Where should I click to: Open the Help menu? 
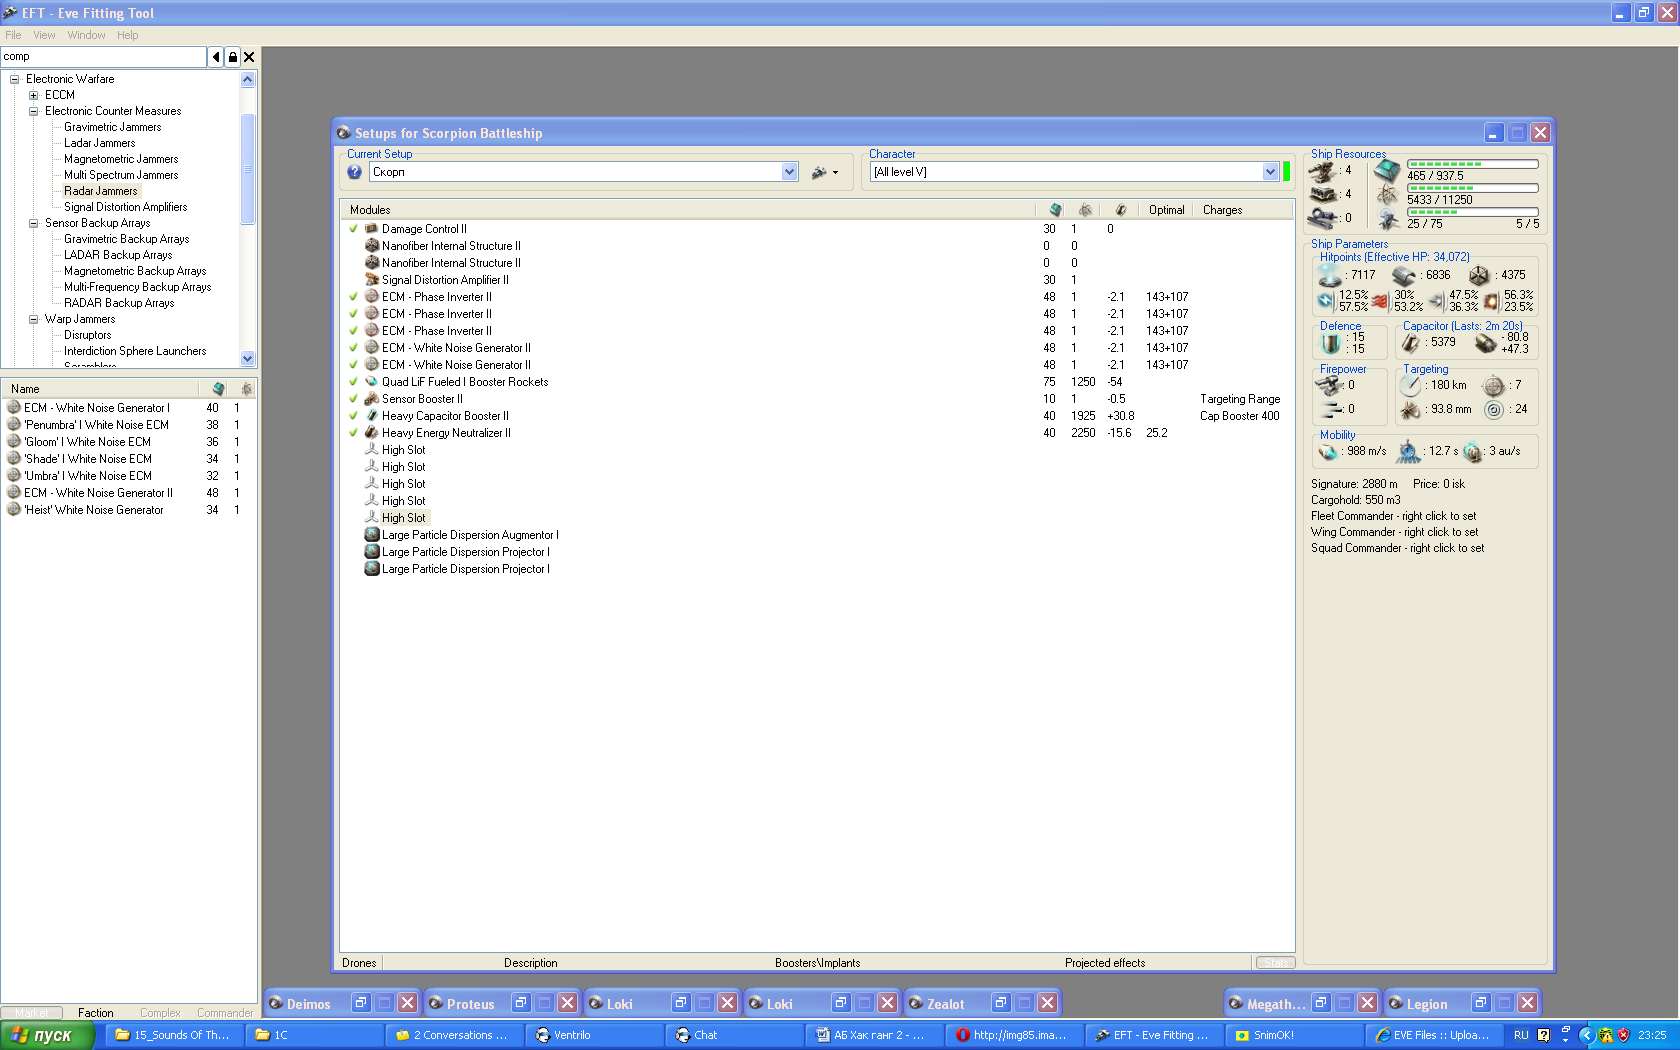click(127, 35)
